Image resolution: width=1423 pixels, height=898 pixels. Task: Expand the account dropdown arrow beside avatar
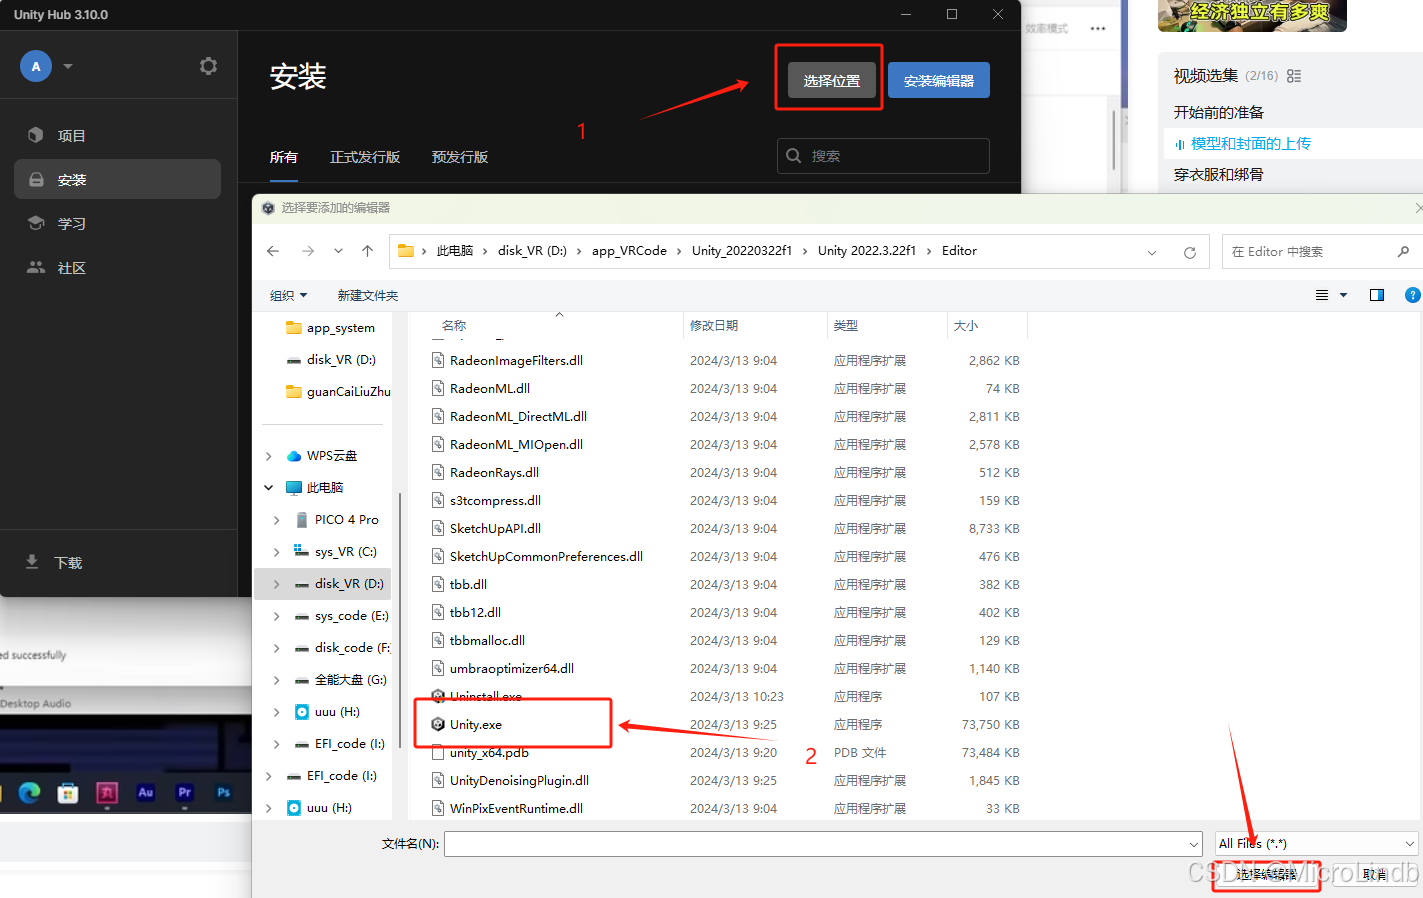(x=68, y=66)
